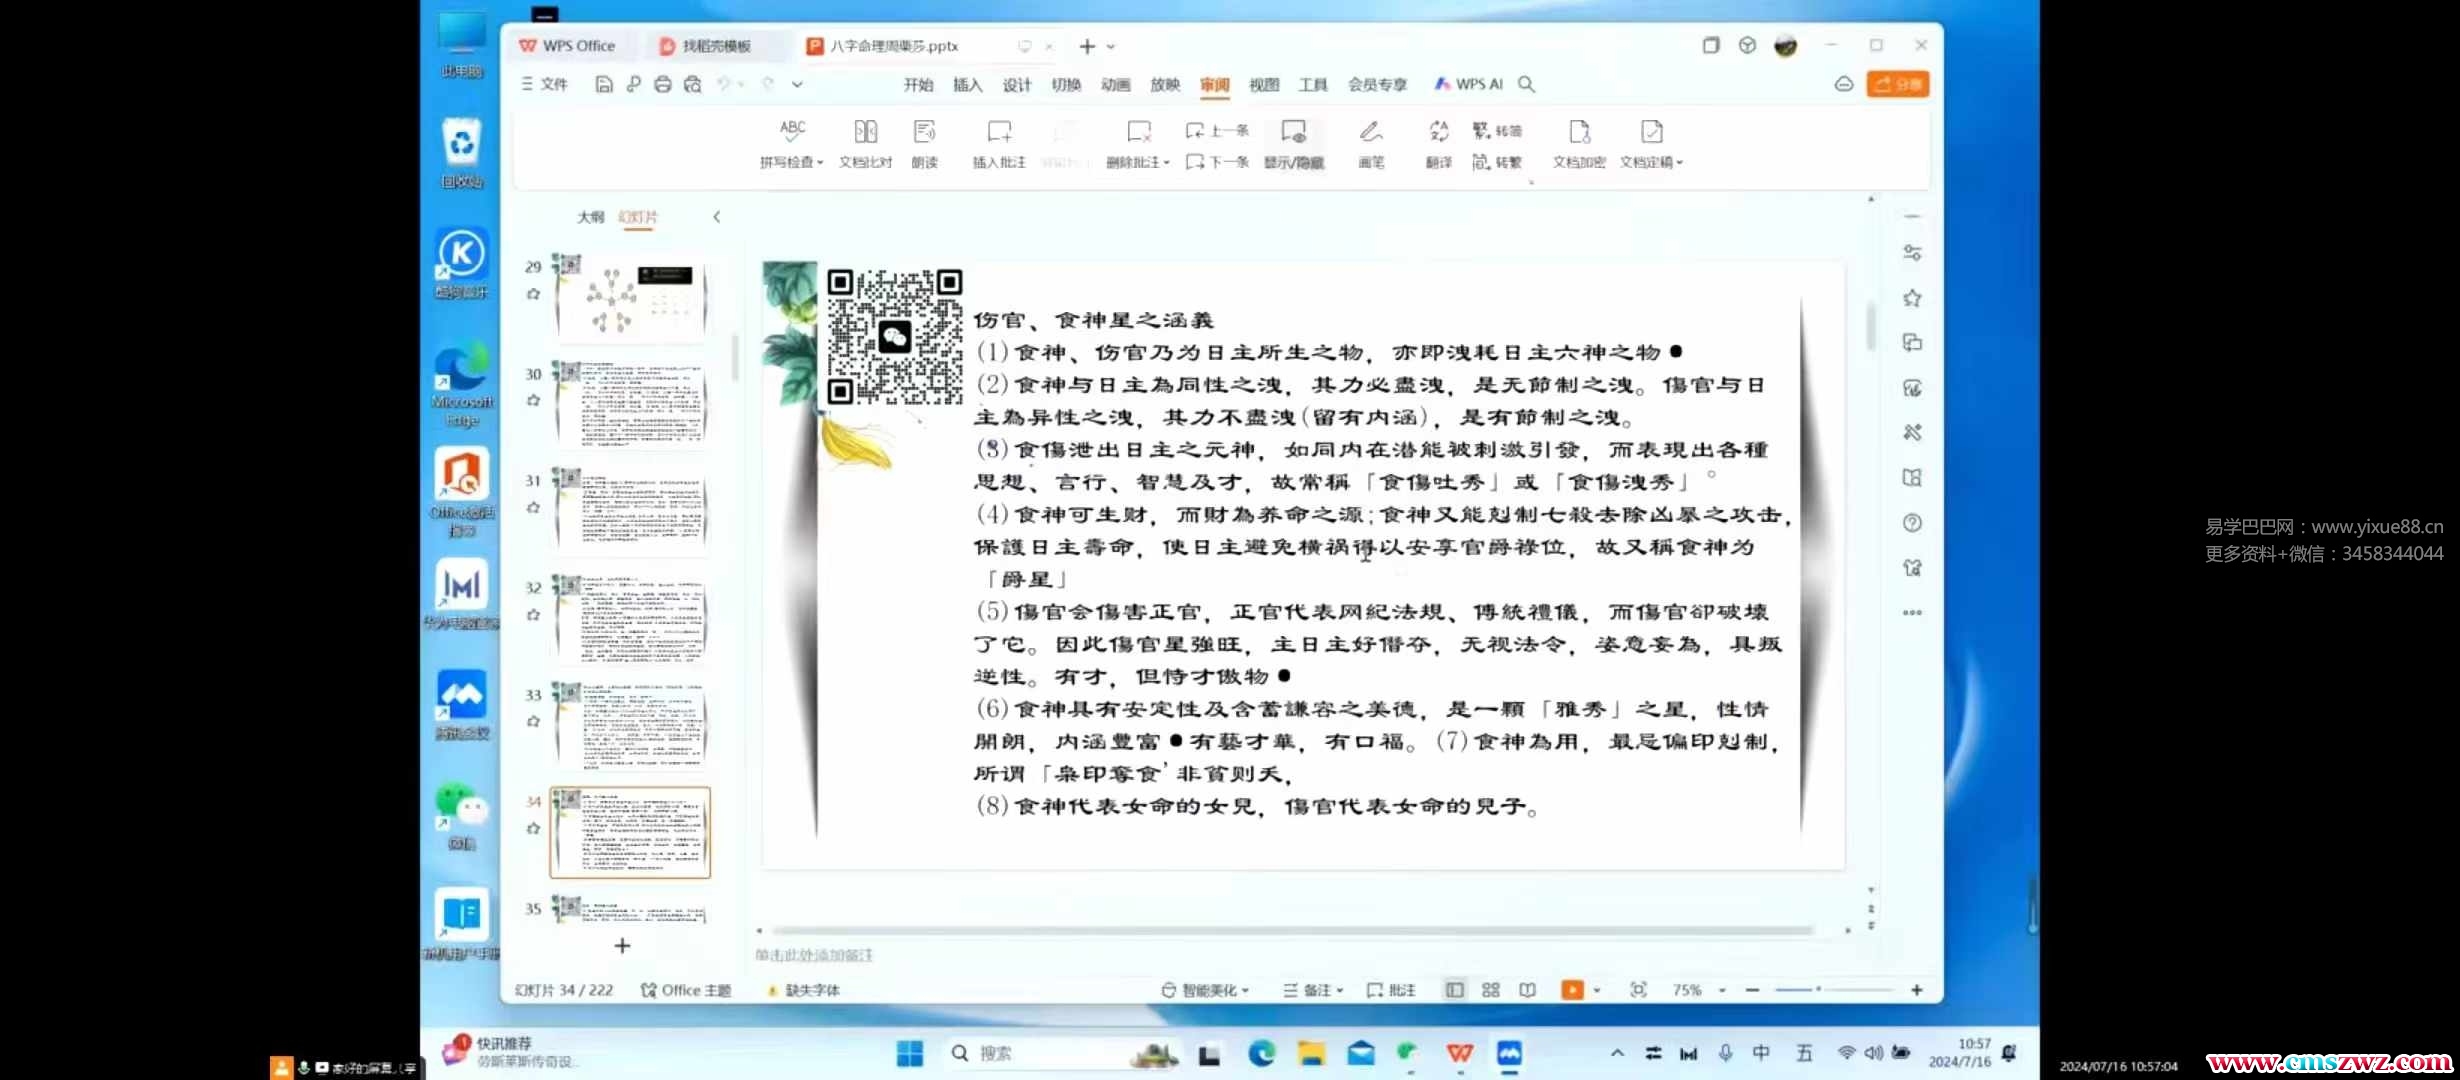Expand 删除批注 dropdown arrow
2460x1080 pixels.
(x=1166, y=163)
